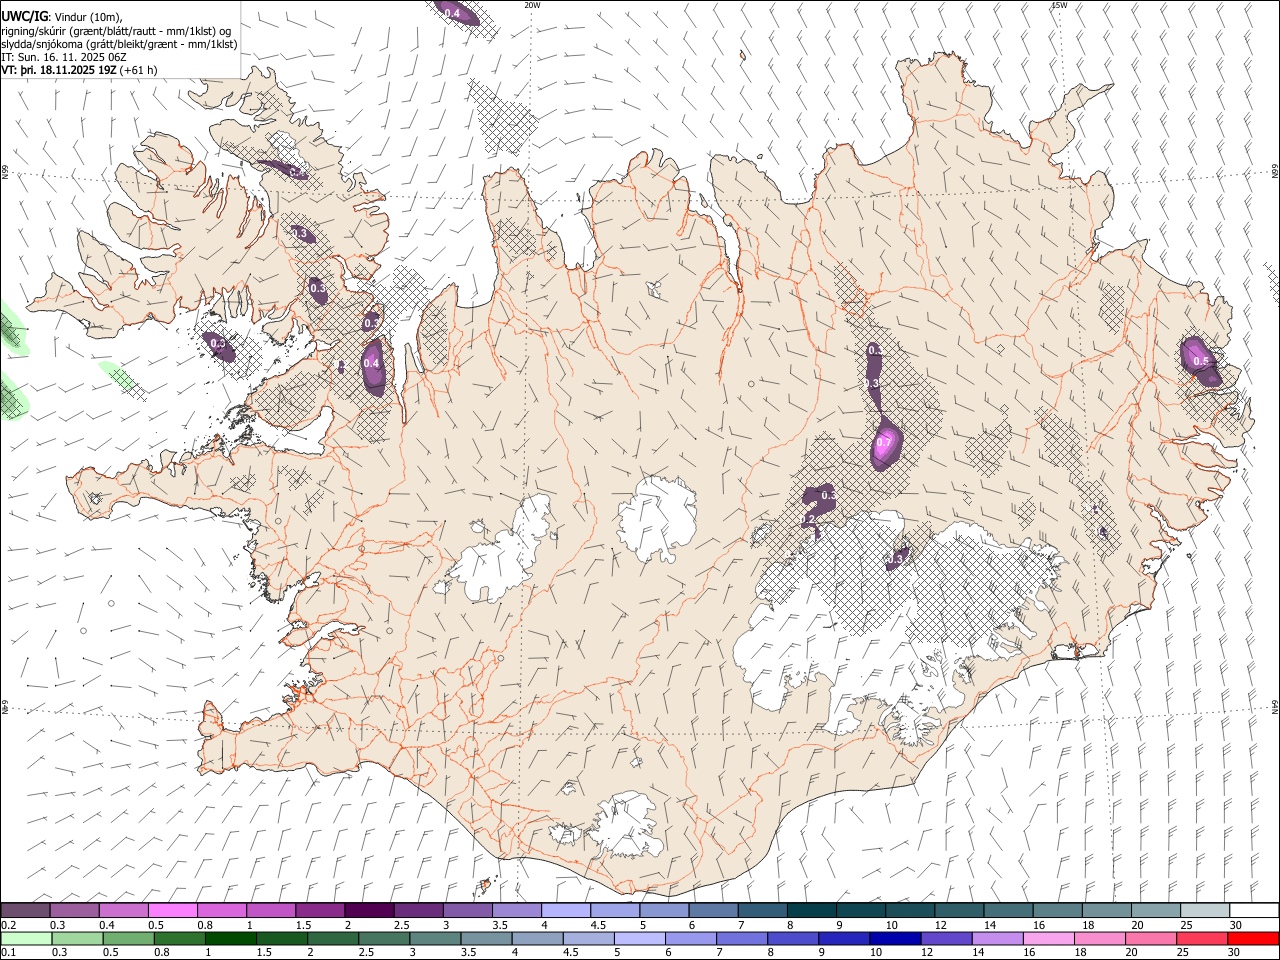1280x960 pixels.
Task: Click 0.5 snowfall label on east coast blob
Action: 1201,361
